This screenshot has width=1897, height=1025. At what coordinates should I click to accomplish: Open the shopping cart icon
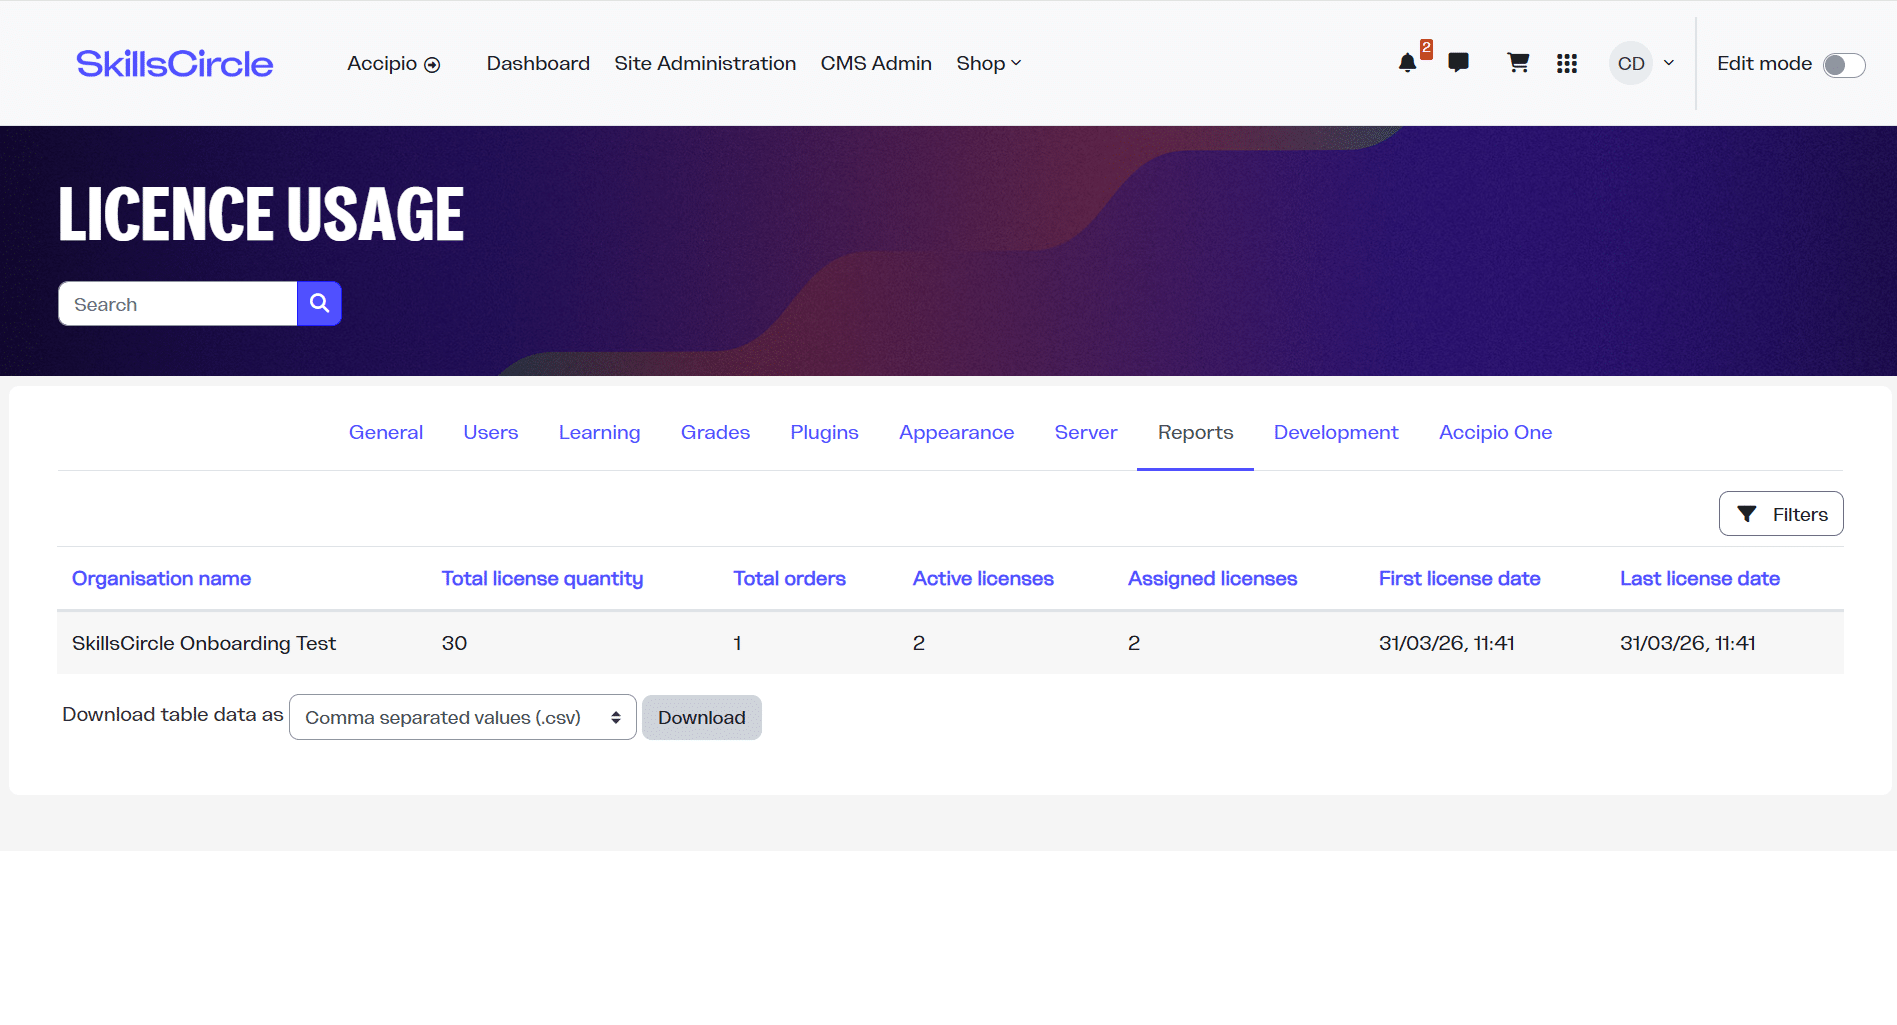pyautogui.click(x=1518, y=63)
